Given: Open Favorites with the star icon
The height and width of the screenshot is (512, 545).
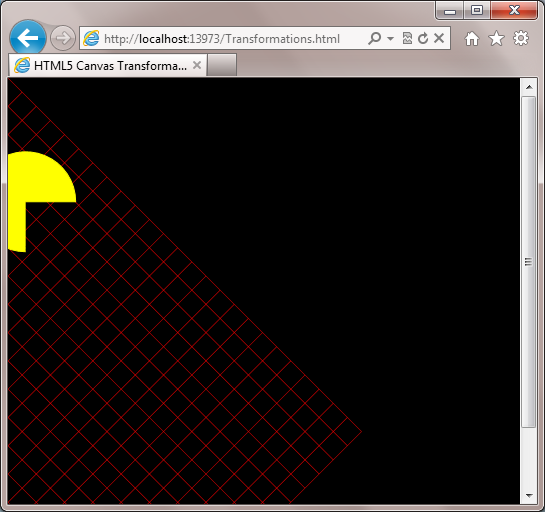Looking at the screenshot, I should [496, 38].
